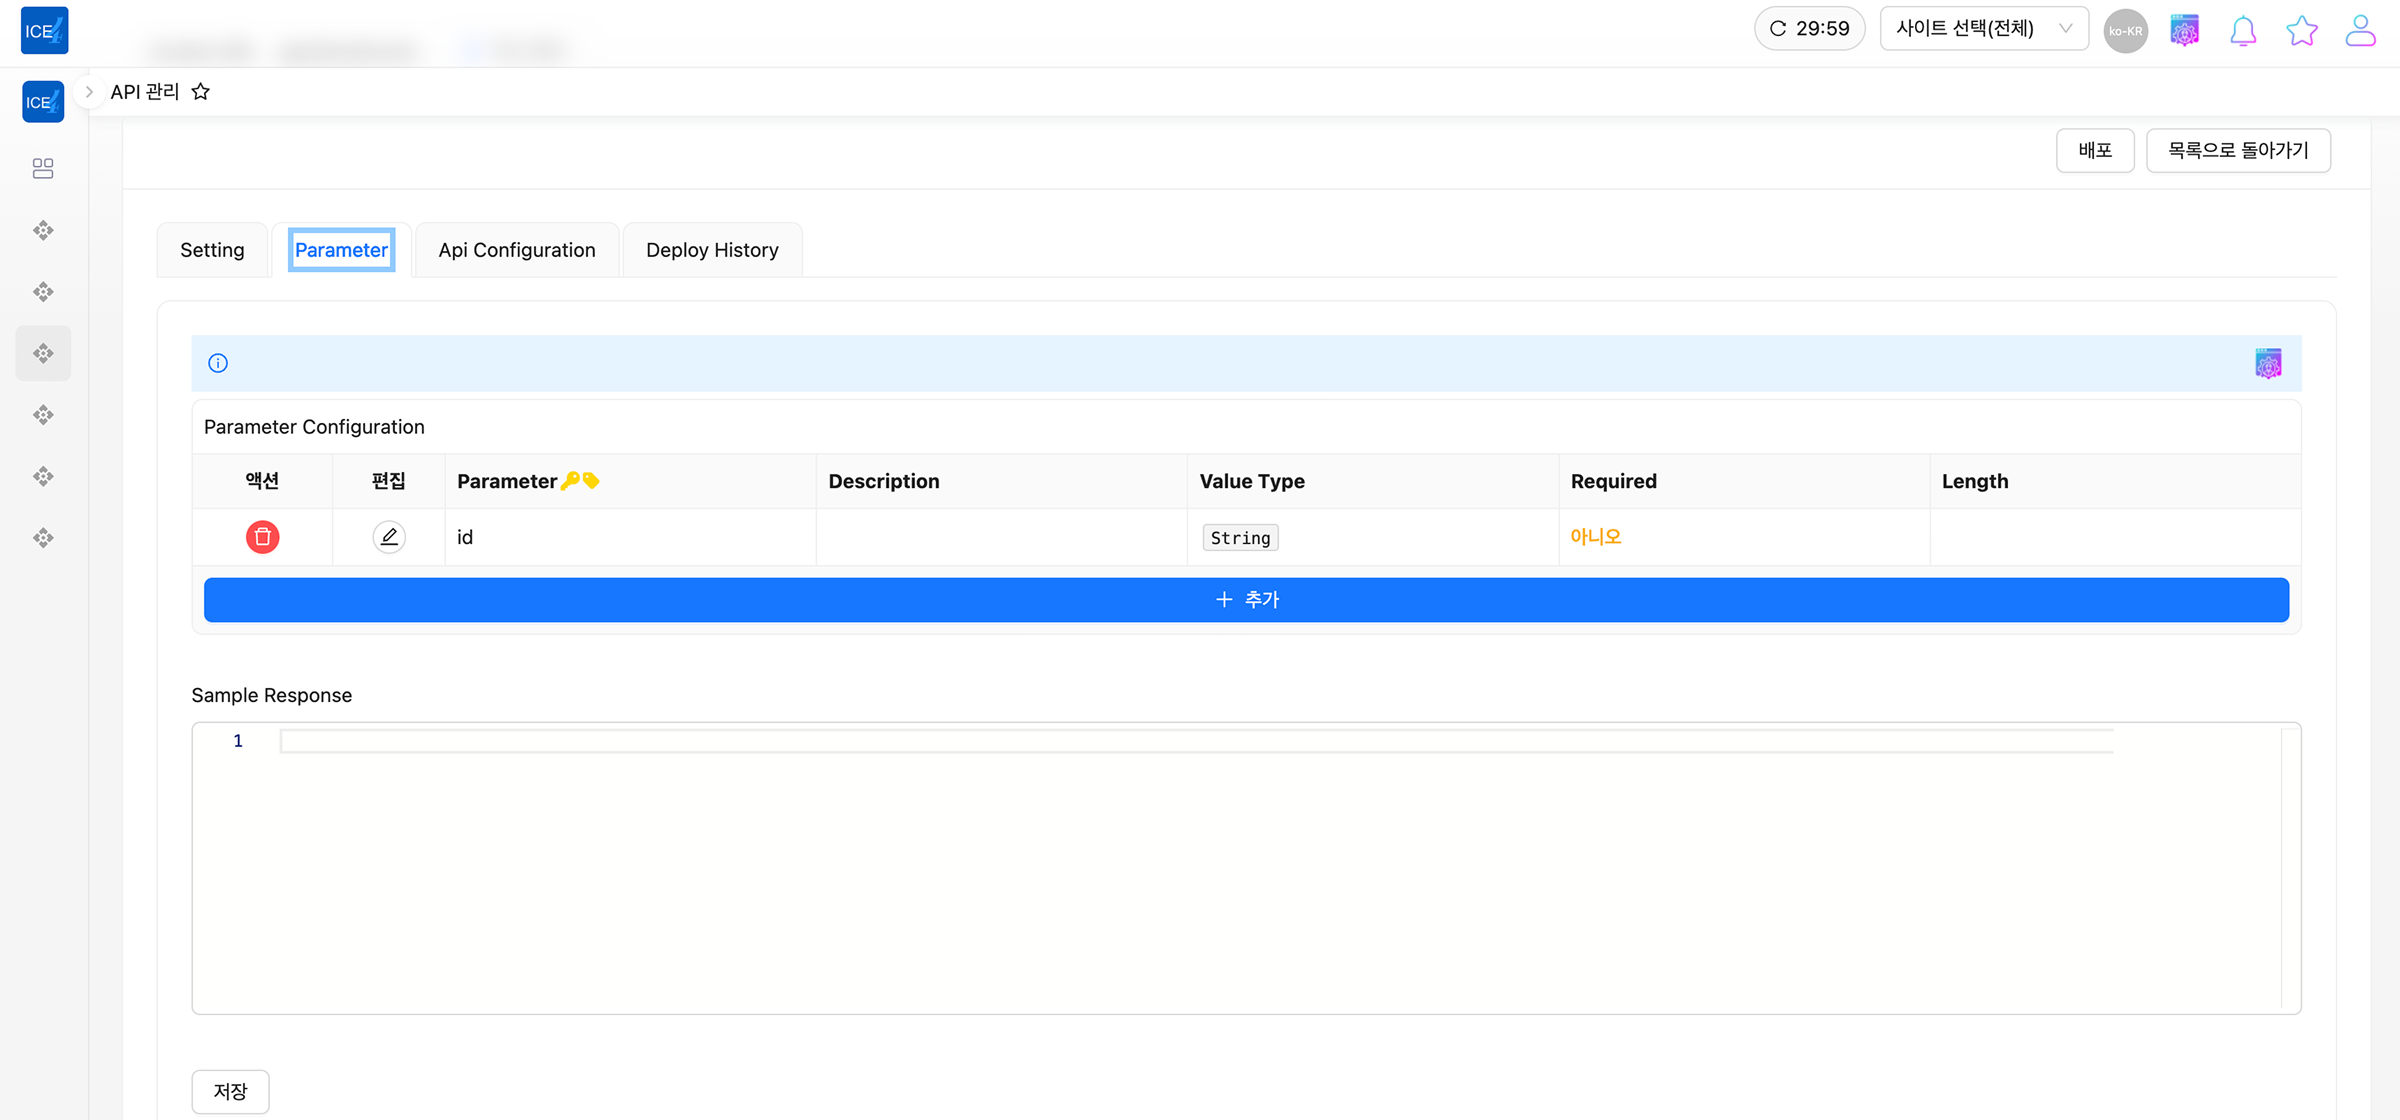Open the 사이트 선택(전체) dropdown
The width and height of the screenshot is (2400, 1120).
1983,28
